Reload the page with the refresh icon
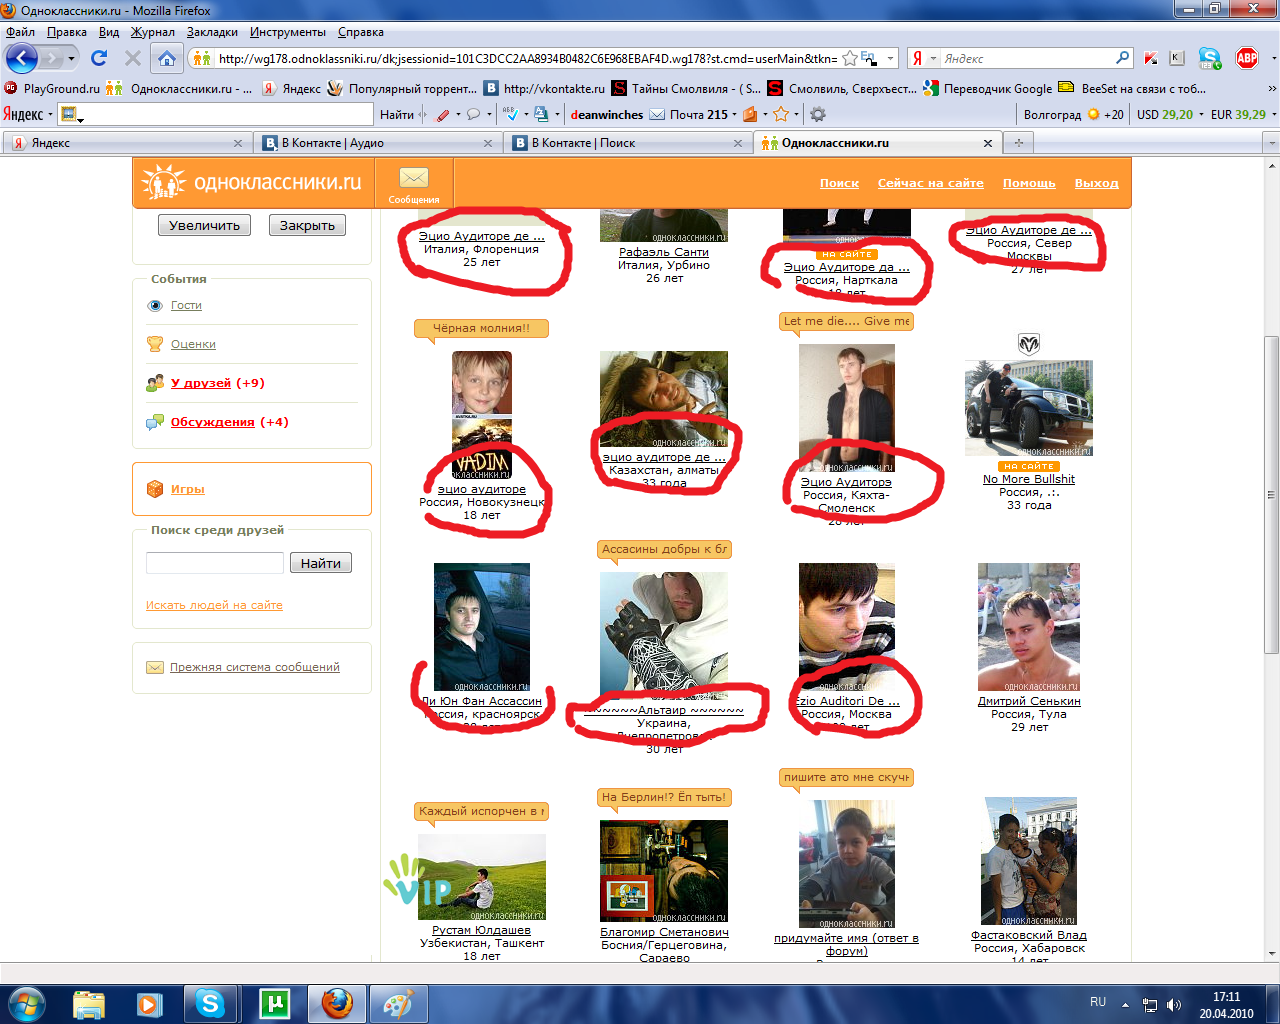The width and height of the screenshot is (1280, 1024). (99, 58)
